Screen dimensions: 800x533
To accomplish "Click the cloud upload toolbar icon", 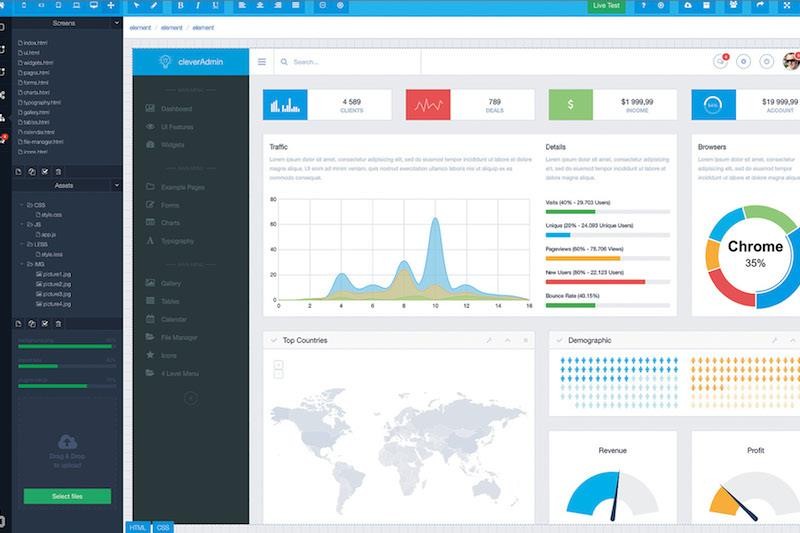I will pos(688,5).
